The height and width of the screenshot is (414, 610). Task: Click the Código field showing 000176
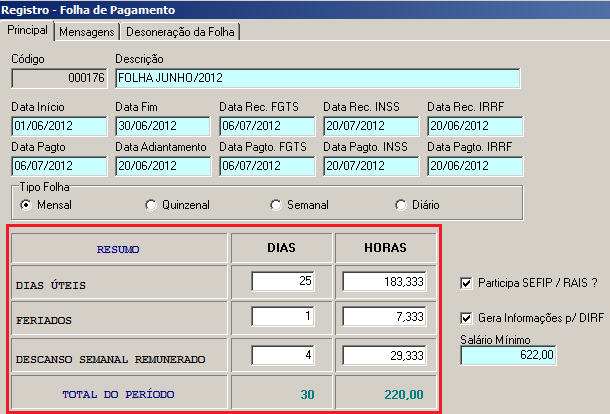(59, 78)
